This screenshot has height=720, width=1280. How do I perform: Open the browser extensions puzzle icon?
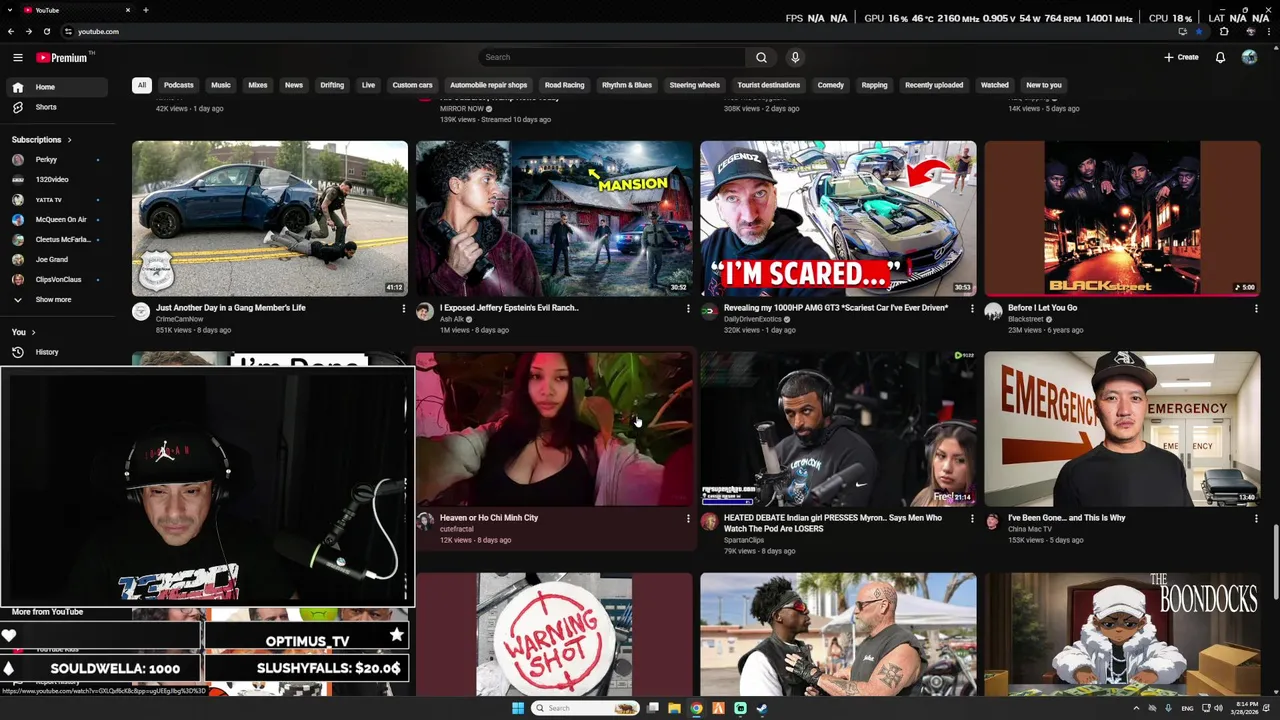click(x=1224, y=31)
